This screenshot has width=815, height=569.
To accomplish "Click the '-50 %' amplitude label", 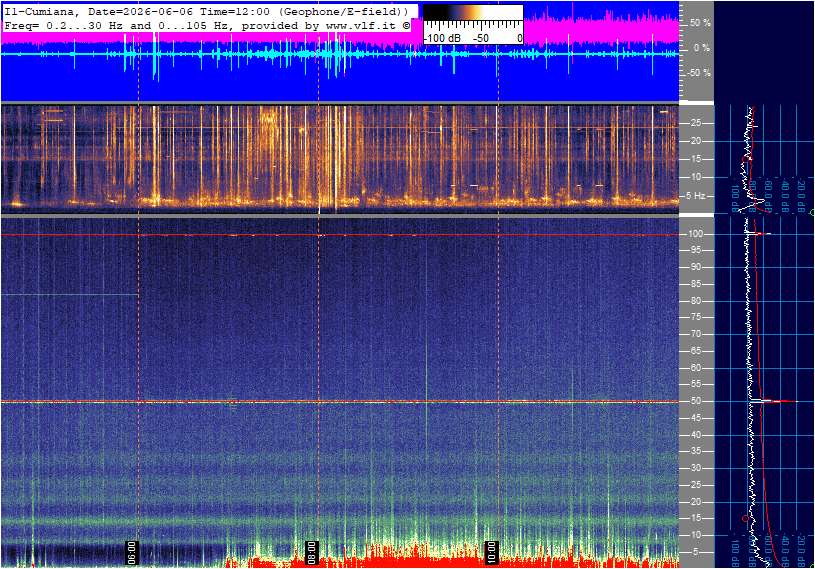I will pyautogui.click(x=698, y=73).
